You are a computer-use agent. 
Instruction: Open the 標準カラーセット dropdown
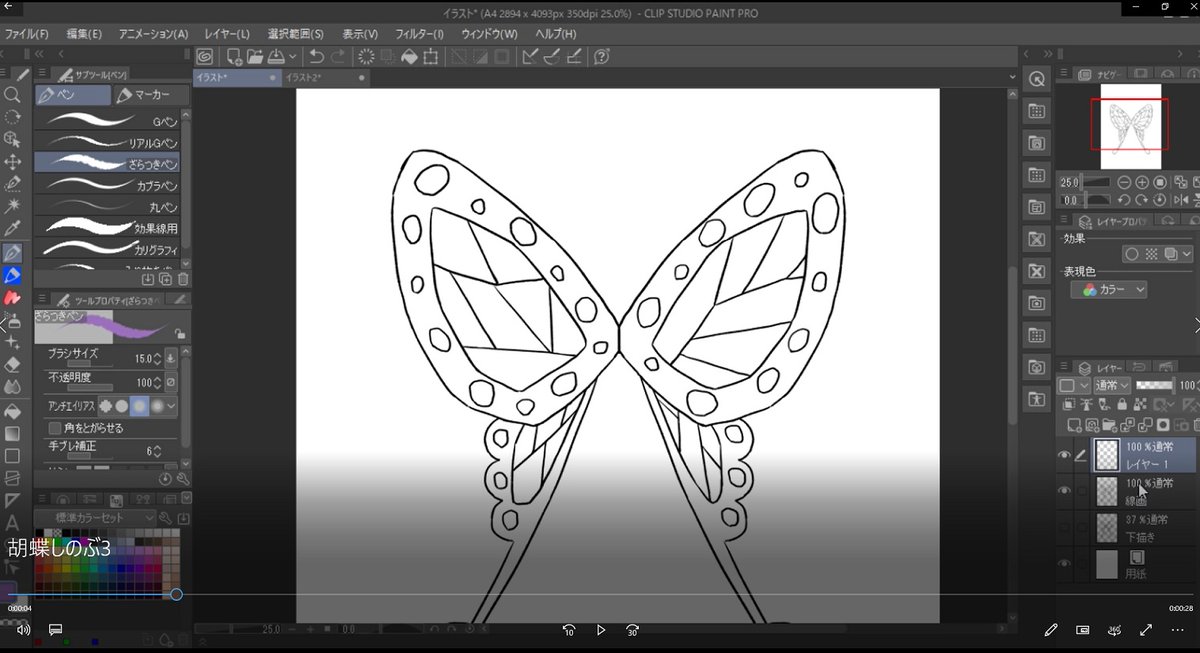[95, 518]
